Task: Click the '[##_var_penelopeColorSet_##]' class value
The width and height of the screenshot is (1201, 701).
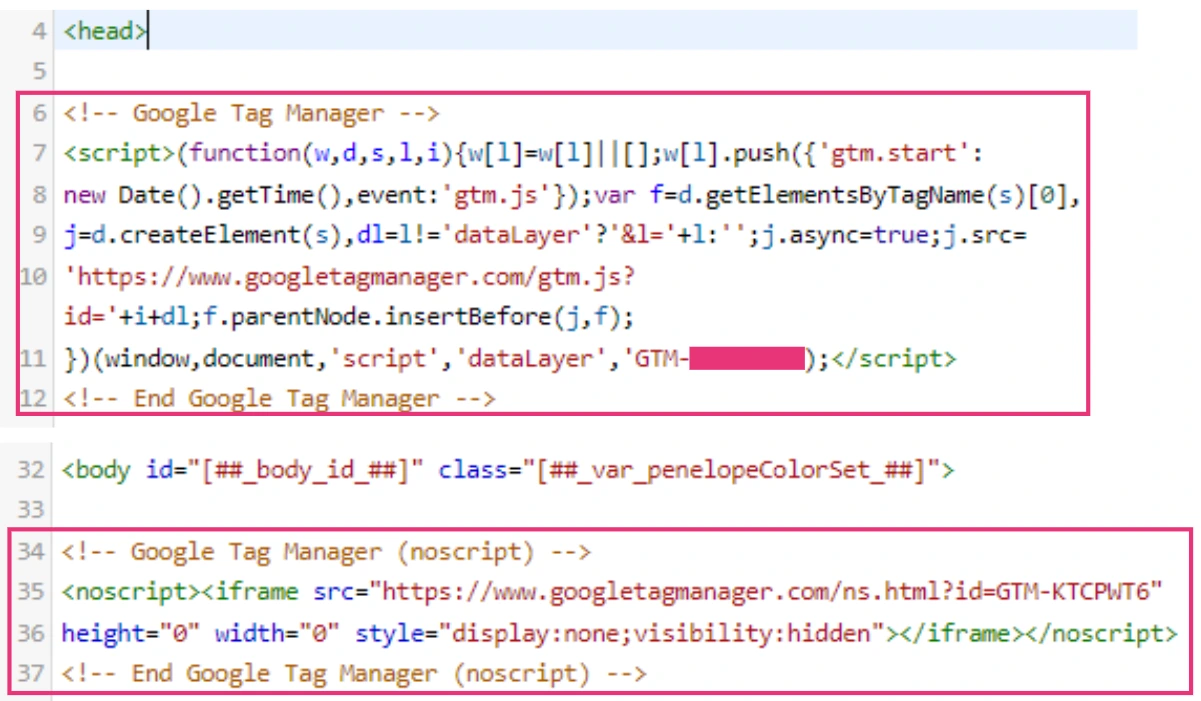Action: point(732,469)
